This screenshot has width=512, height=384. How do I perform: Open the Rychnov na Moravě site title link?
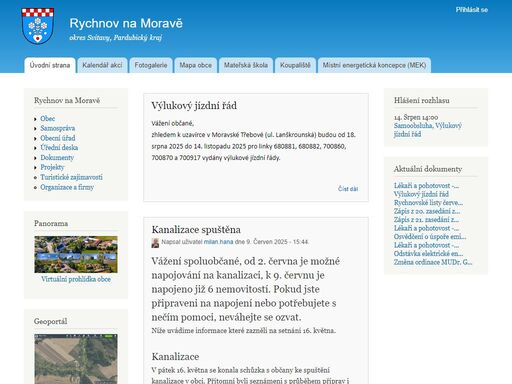[x=126, y=23]
